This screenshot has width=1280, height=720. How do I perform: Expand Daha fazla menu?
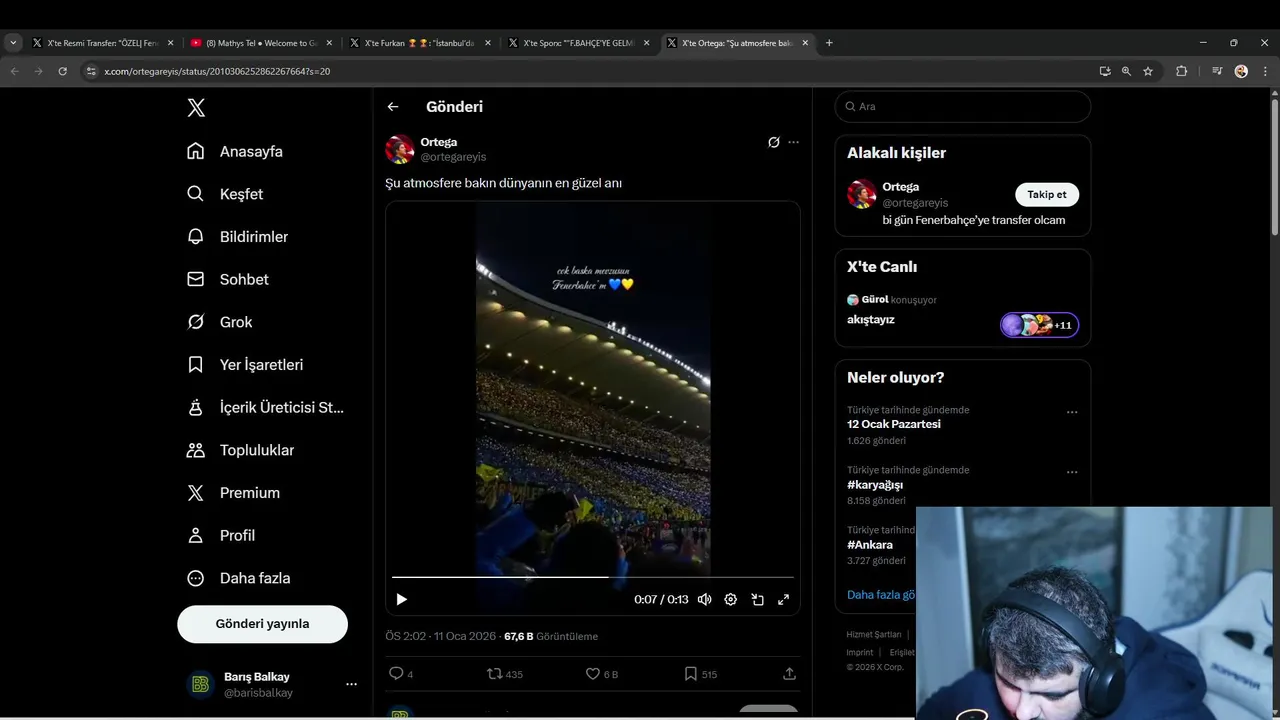(x=239, y=578)
